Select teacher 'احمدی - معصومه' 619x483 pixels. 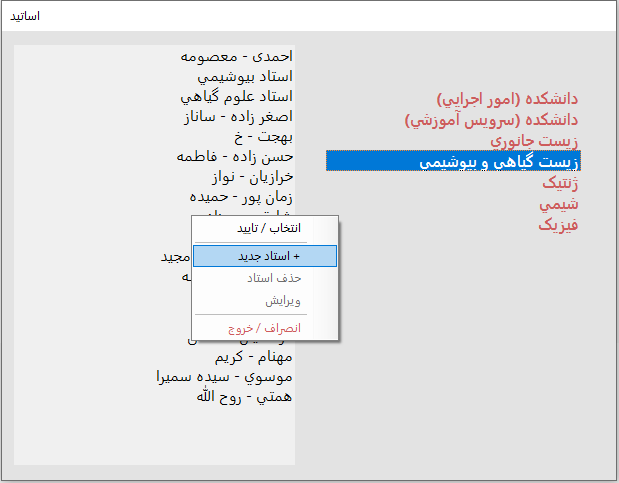[237, 57]
